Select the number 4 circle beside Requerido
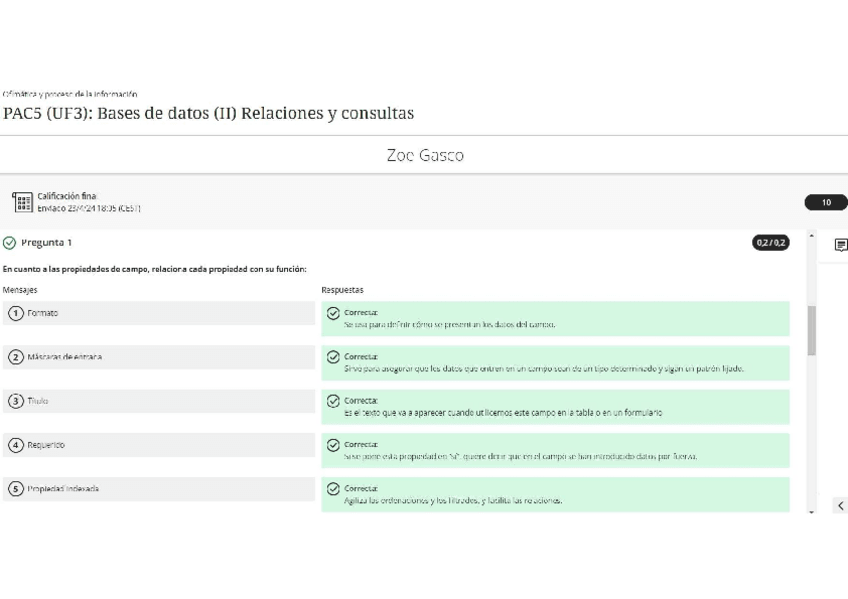 coord(16,446)
